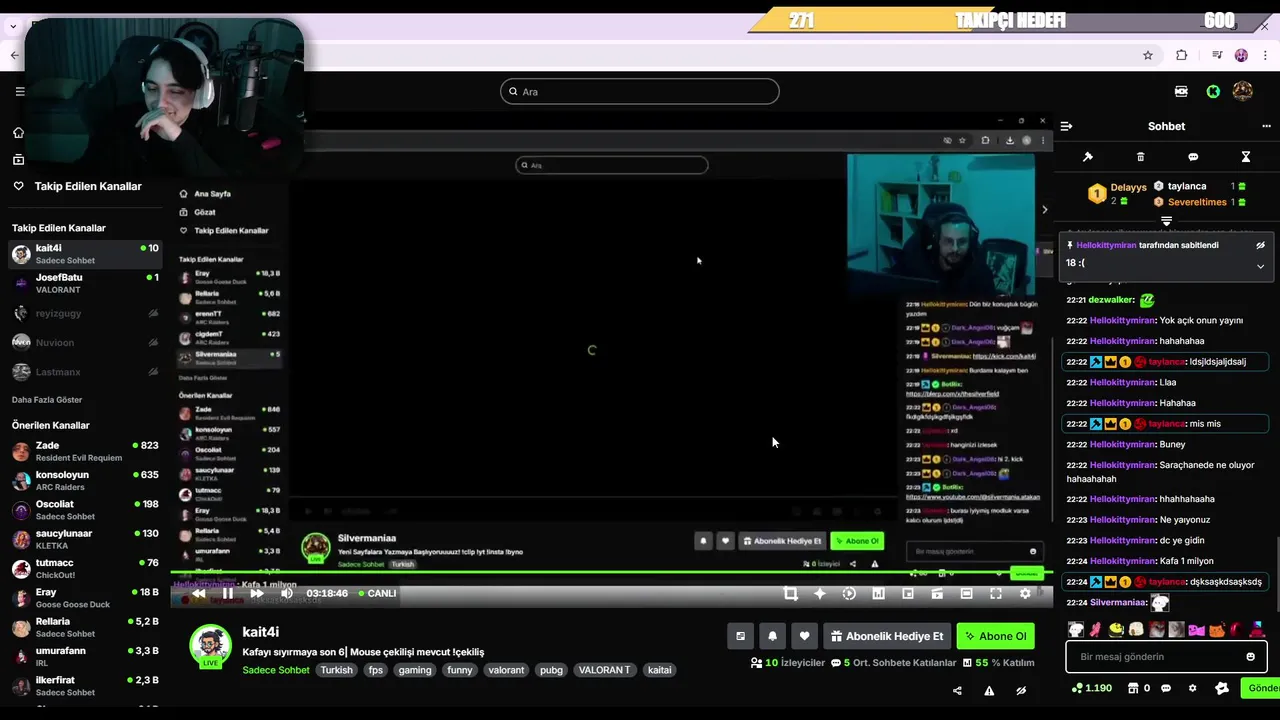Open browser extensions puzzle icon
1280x720 pixels.
[1182, 55]
